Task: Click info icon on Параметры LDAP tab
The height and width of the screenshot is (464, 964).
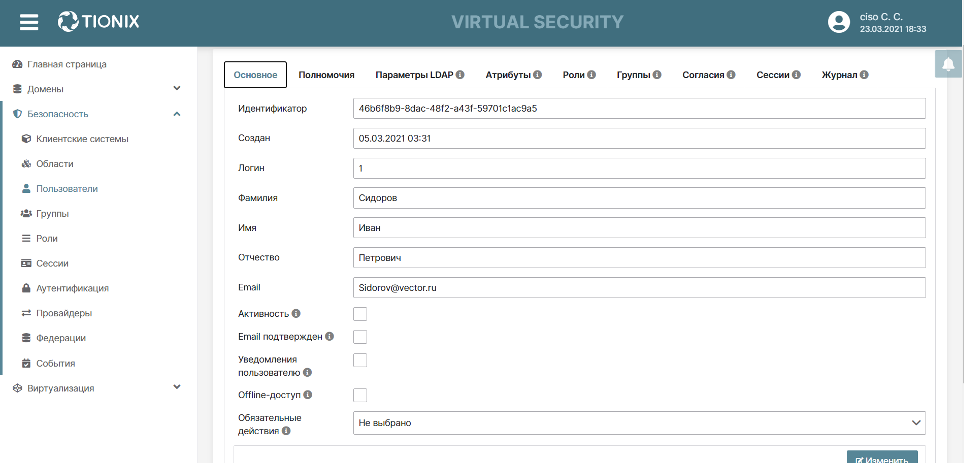Action: pos(461,75)
